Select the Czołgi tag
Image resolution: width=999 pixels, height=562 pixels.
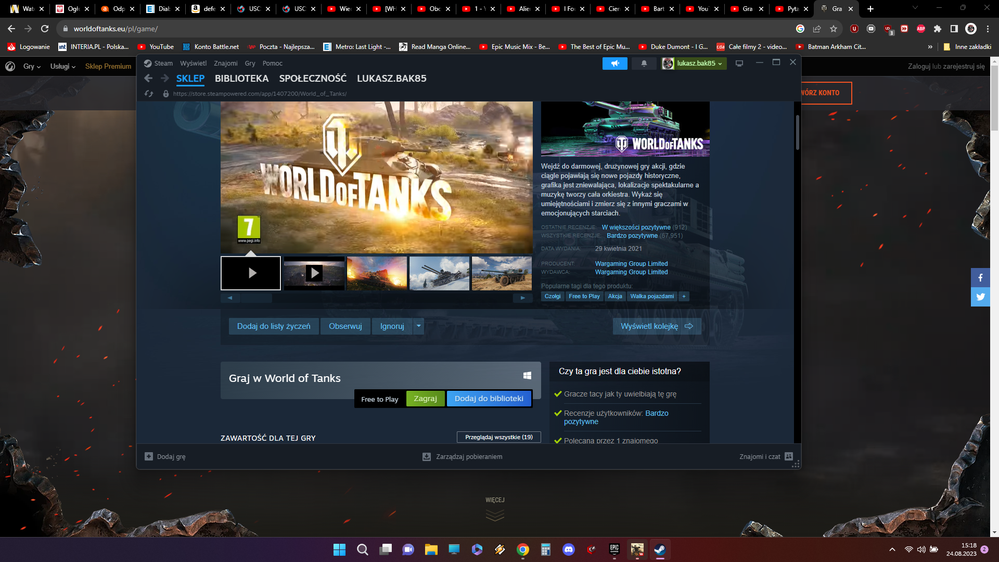[552, 296]
